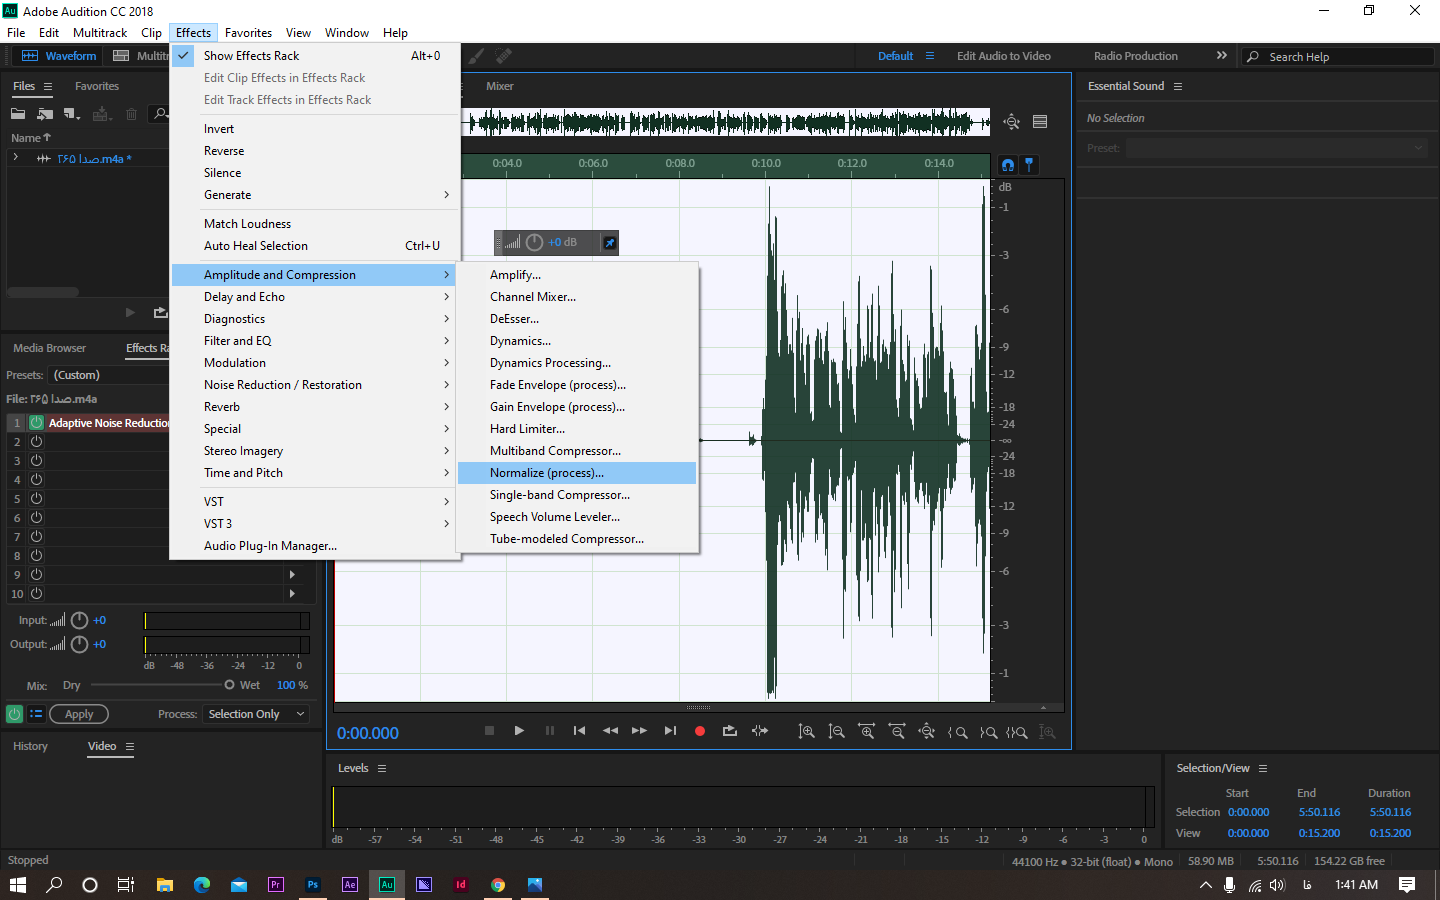Toggle Skip Selection button in transport
The image size is (1440, 900).
point(760,731)
